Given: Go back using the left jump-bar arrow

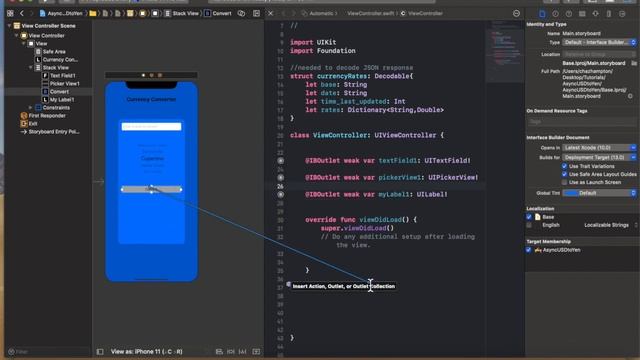Looking at the screenshot, I should point(22,13).
